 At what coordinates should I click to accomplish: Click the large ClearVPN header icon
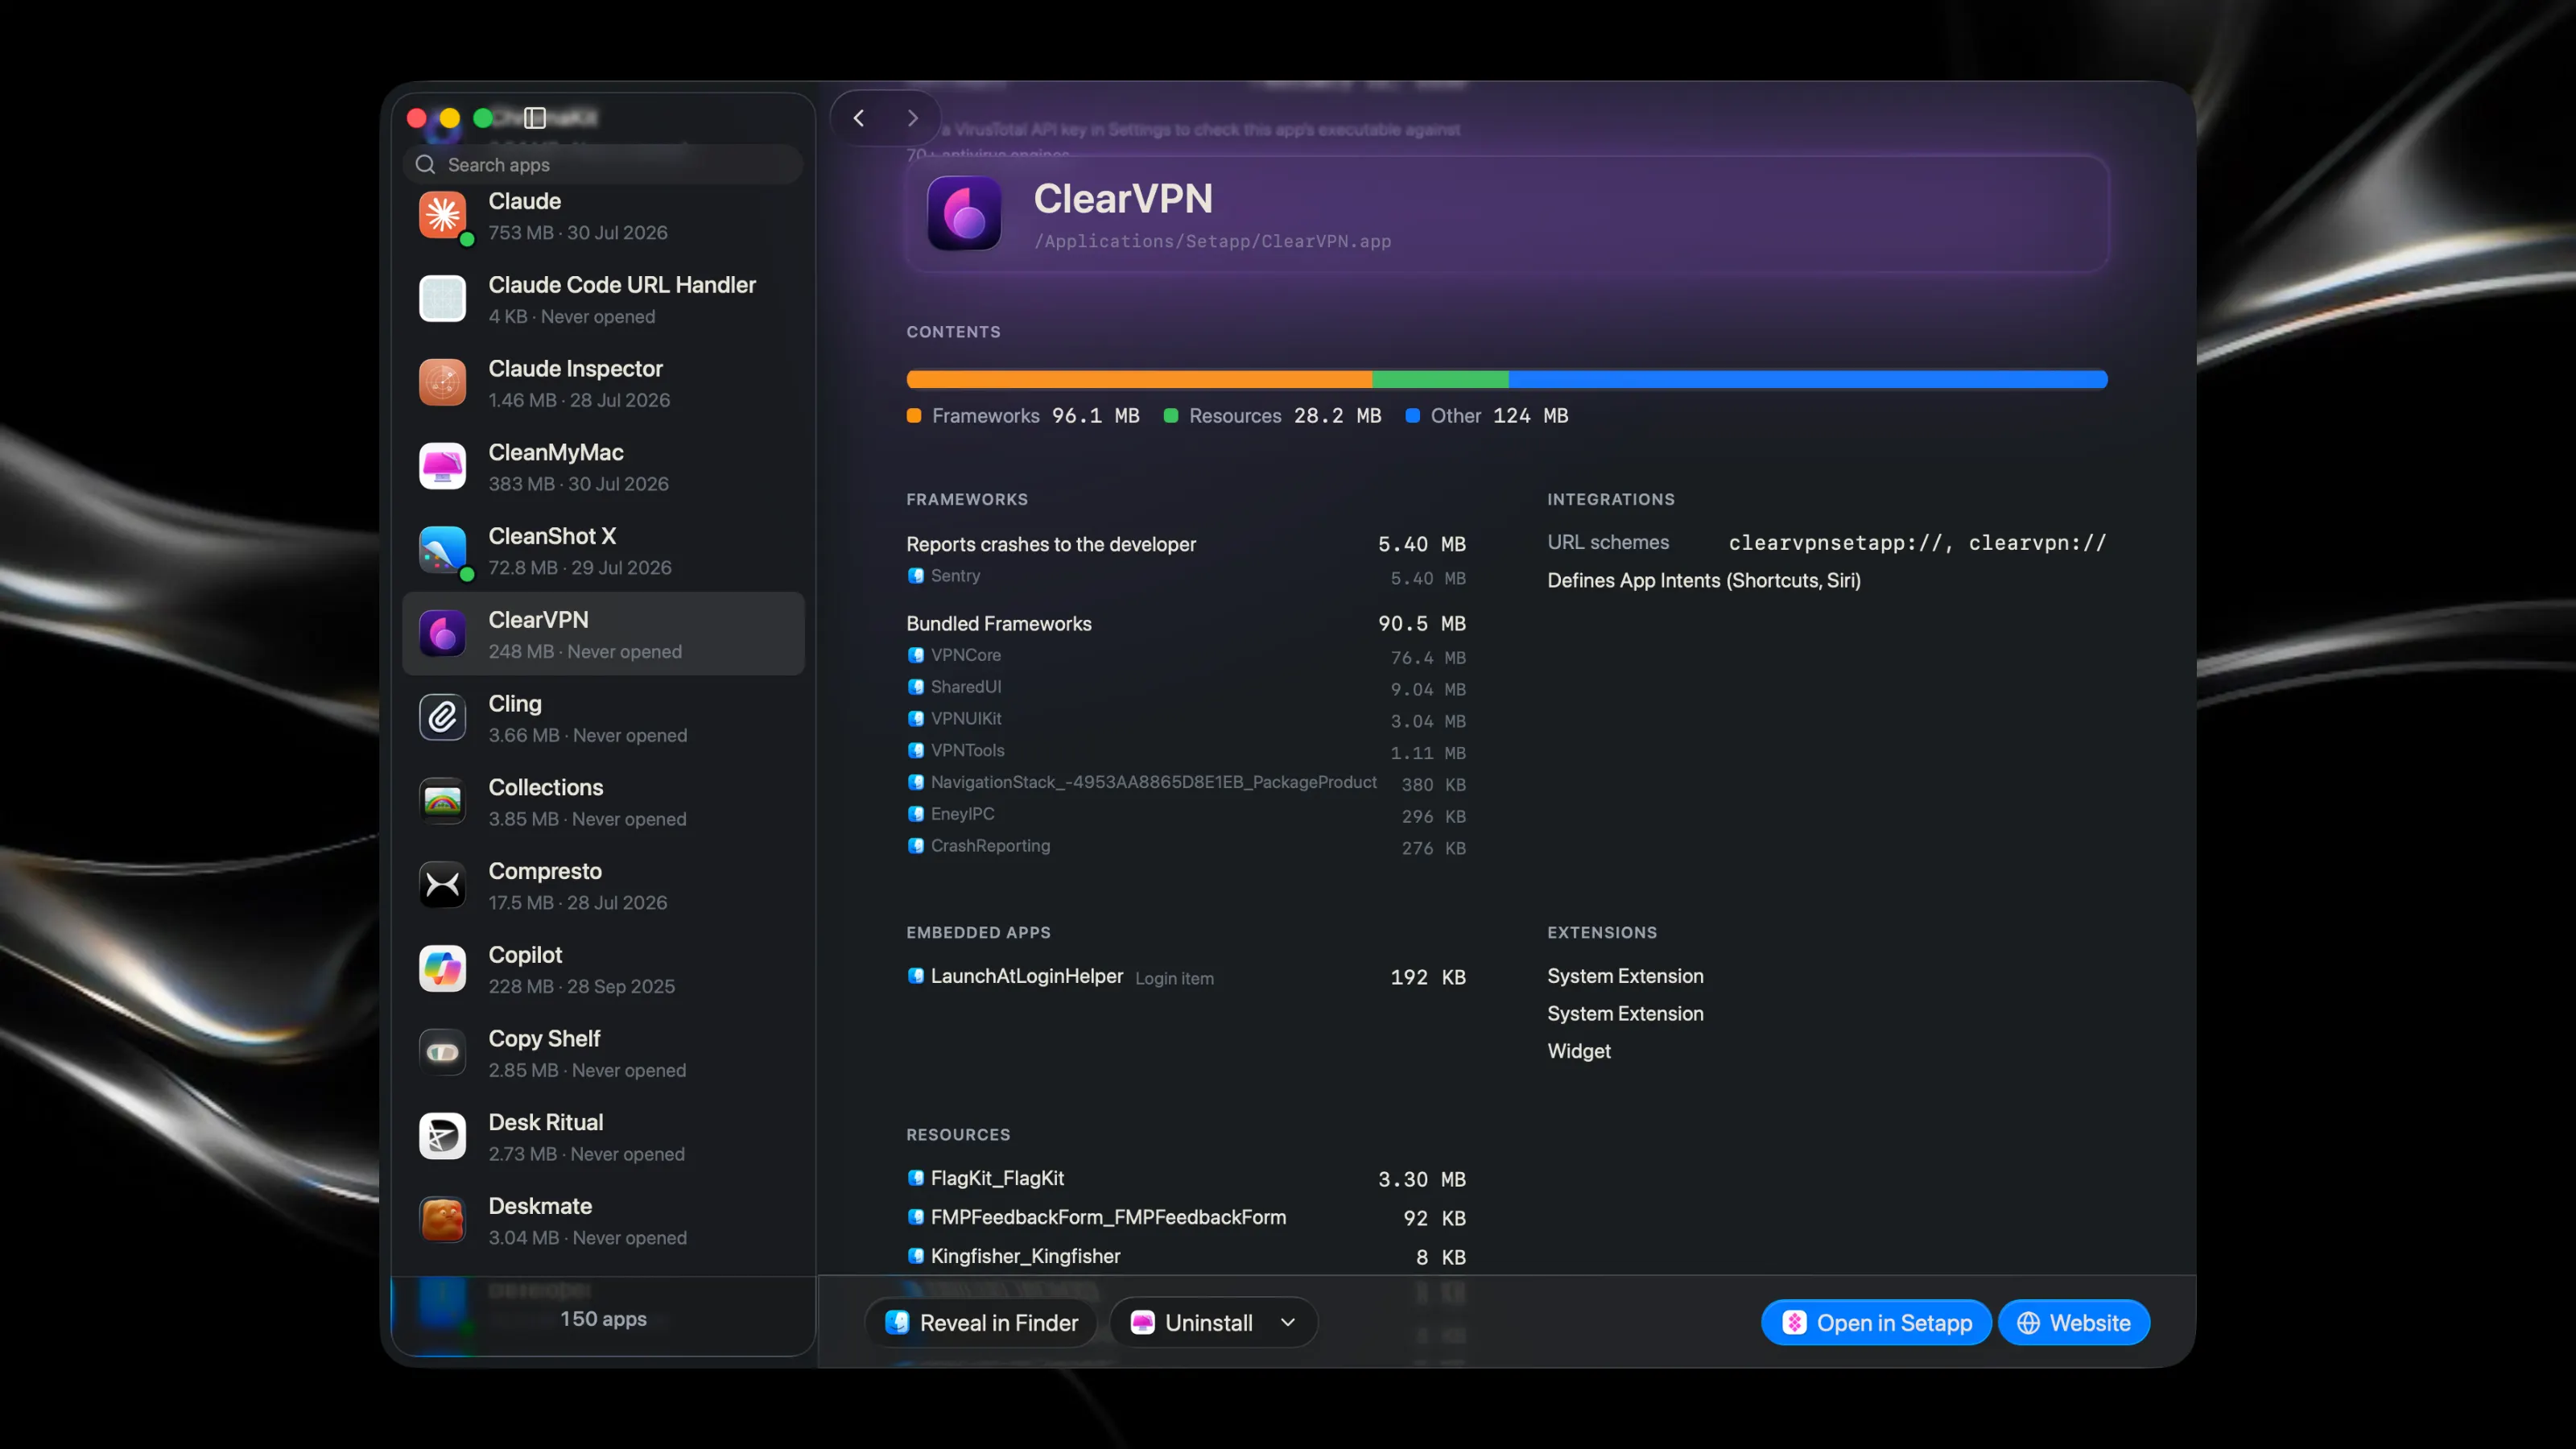click(964, 213)
